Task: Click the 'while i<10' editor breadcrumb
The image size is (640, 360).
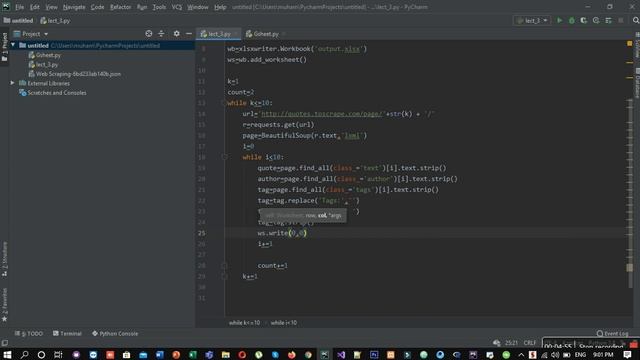Action: pyautogui.click(x=284, y=323)
